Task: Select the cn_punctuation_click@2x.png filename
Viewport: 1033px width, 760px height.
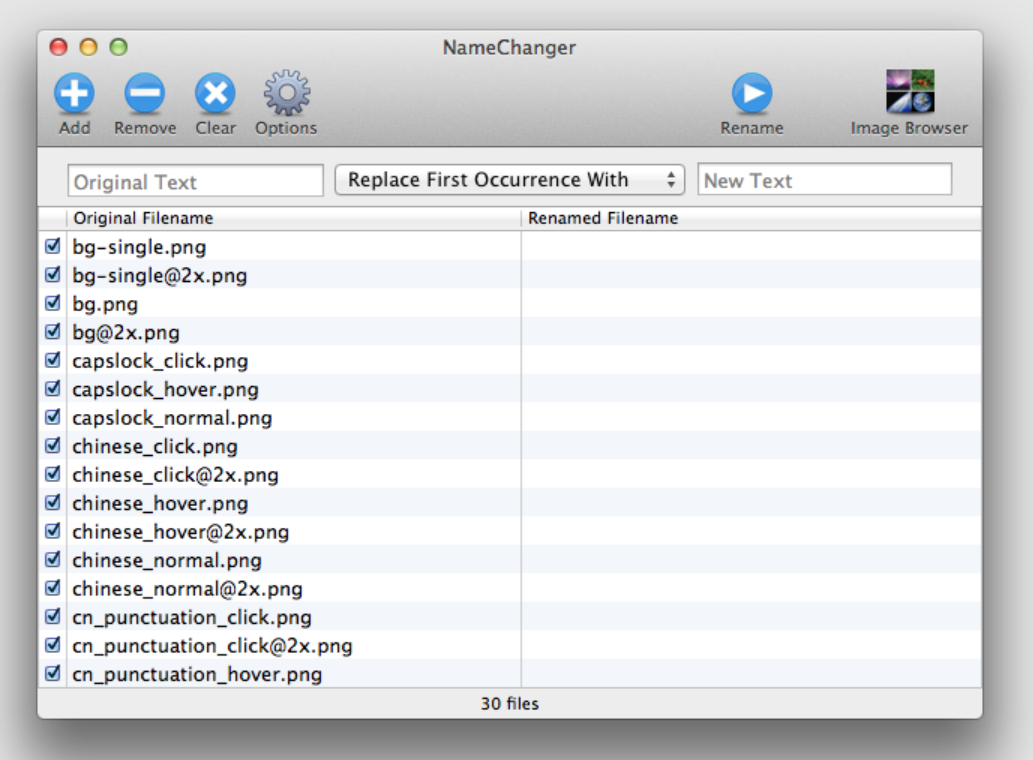Action: 212,646
